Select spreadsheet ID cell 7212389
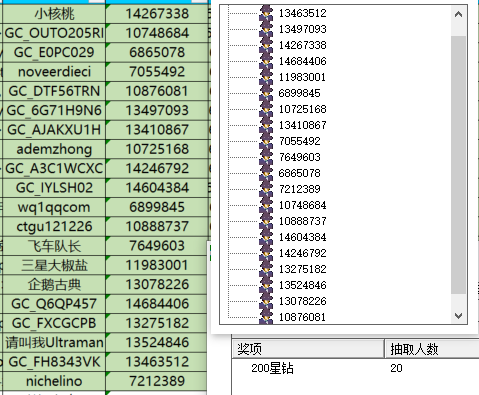The image size is (479, 395). (x=157, y=381)
